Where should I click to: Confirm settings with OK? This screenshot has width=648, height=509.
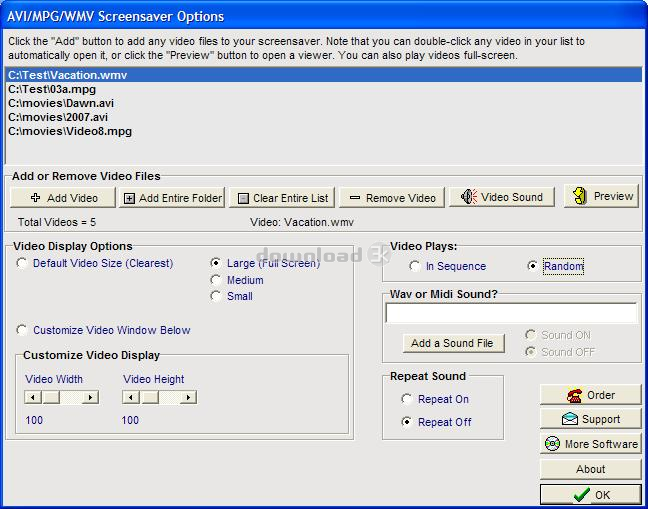(x=590, y=494)
